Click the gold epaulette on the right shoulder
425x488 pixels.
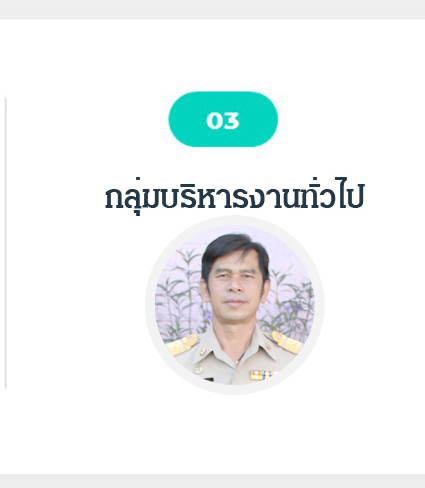[x=287, y=342]
